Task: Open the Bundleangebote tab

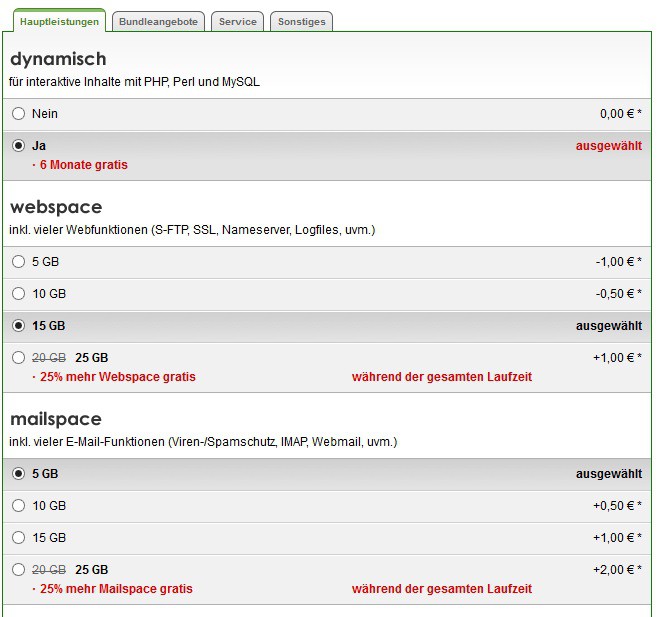Action: (x=157, y=21)
